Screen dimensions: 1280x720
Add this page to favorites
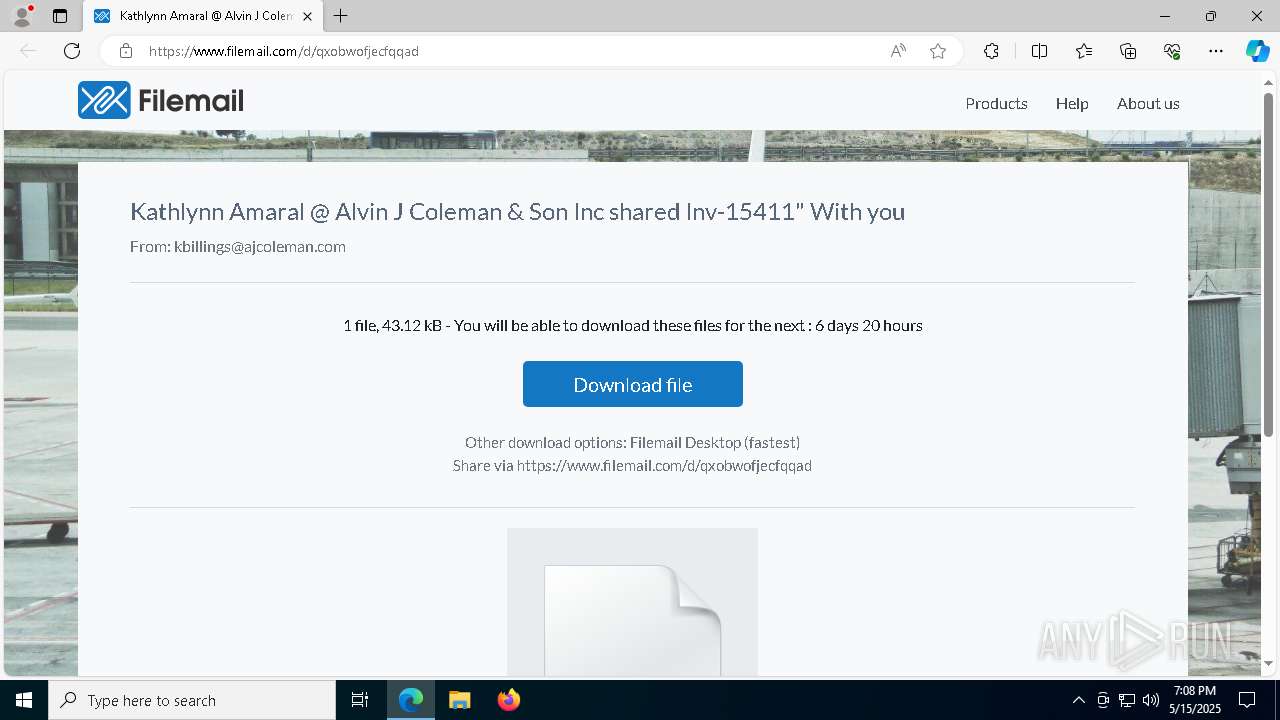pyautogui.click(x=937, y=51)
